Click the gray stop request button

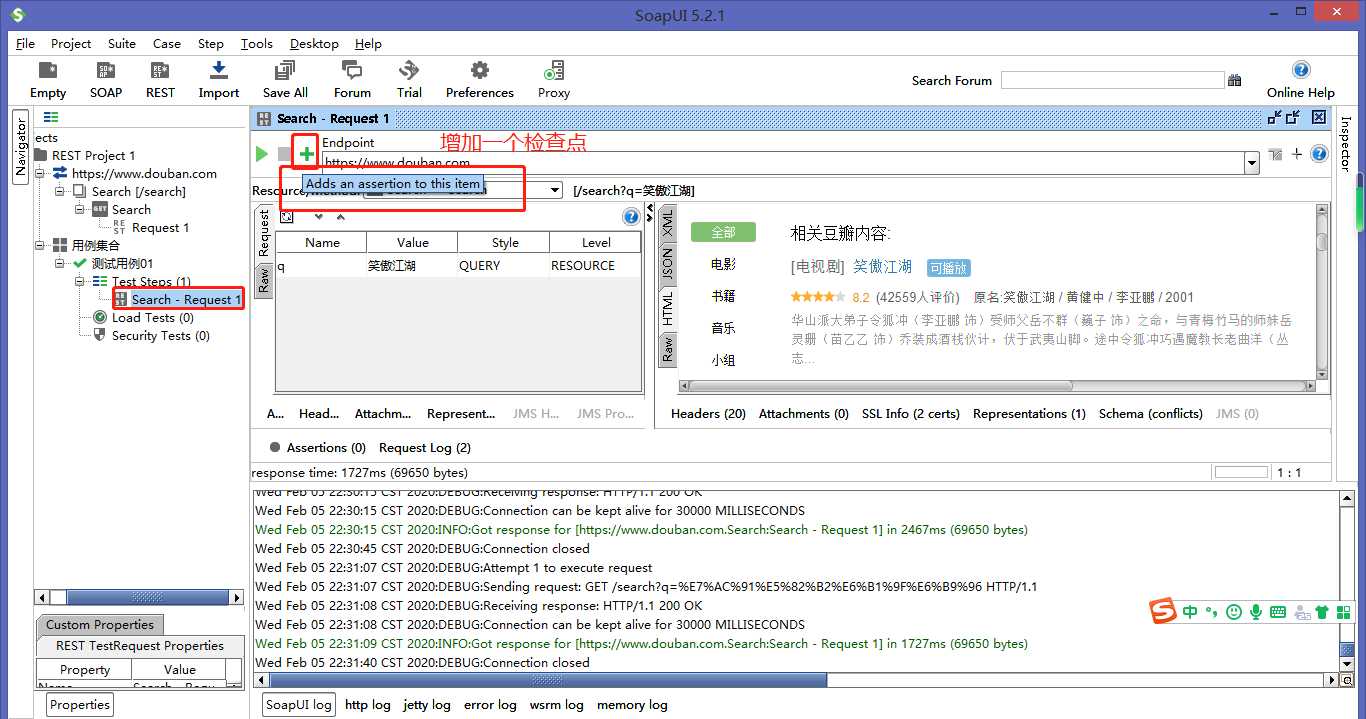point(284,154)
